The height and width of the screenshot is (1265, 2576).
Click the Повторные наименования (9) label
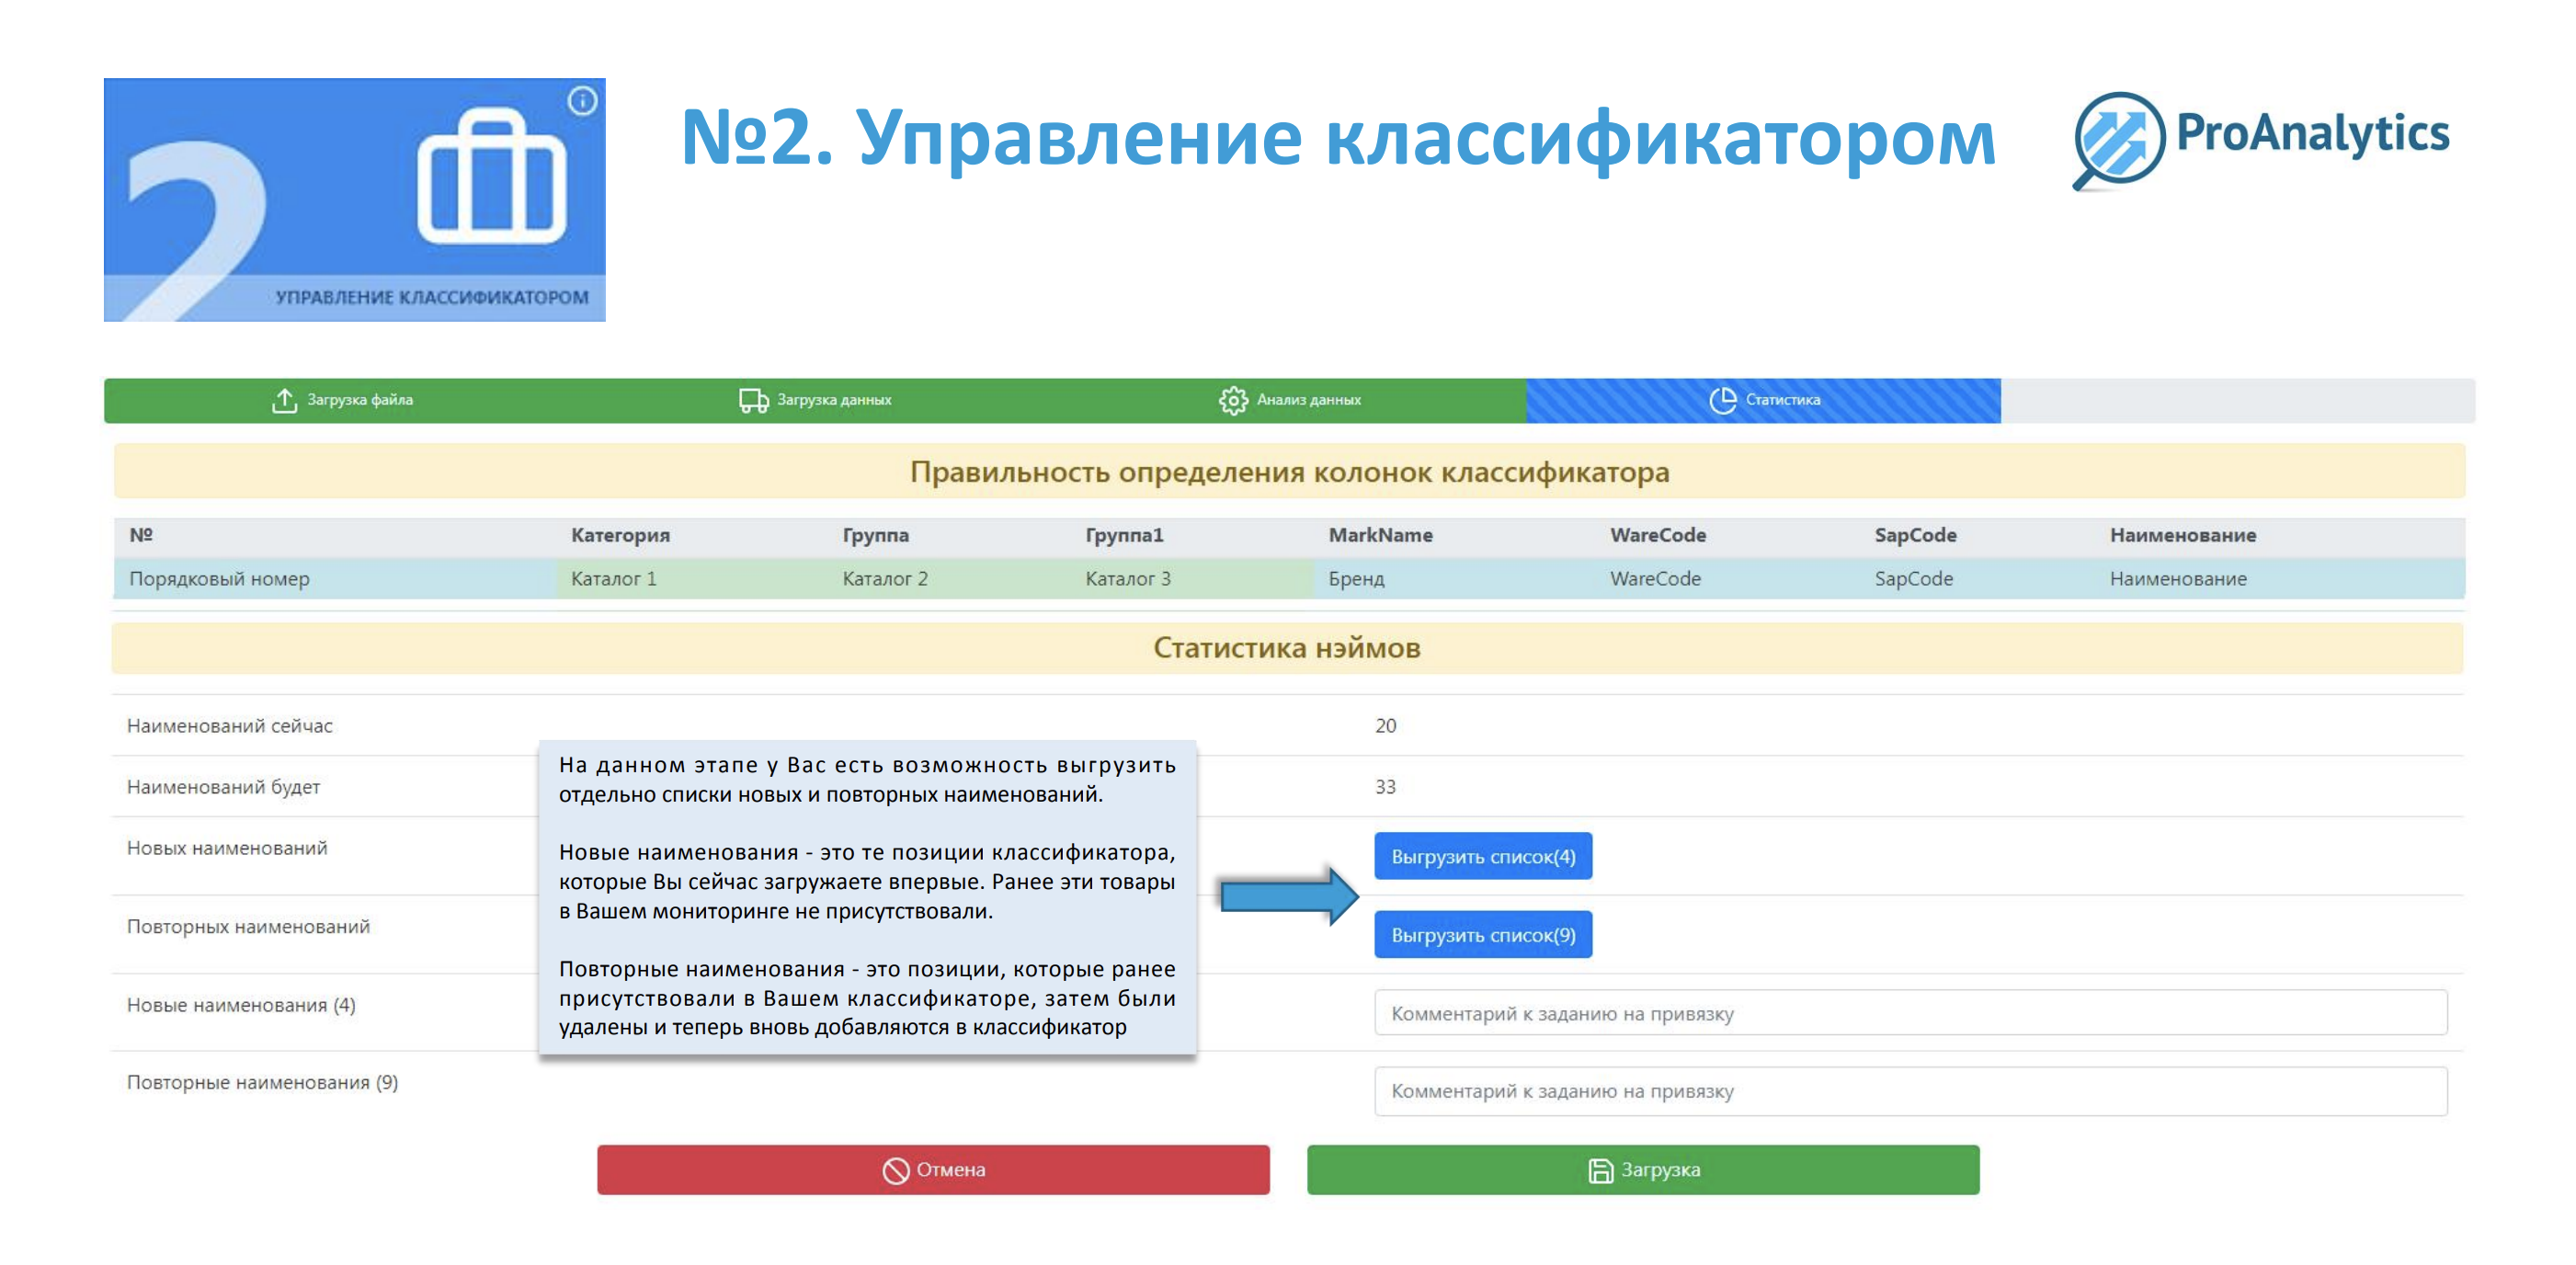(262, 1083)
